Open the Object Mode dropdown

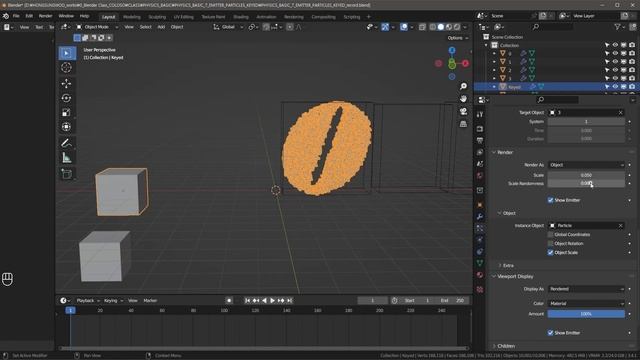point(97,27)
